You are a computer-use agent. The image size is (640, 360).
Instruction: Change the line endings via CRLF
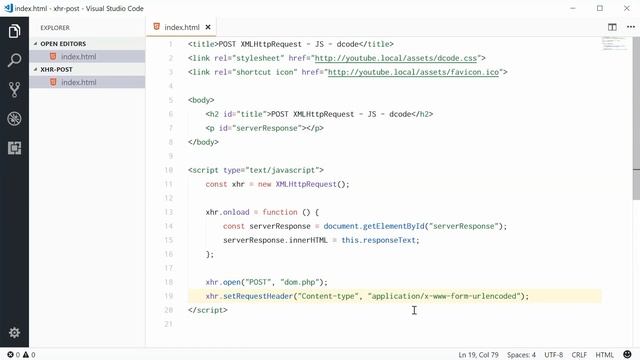pos(579,355)
